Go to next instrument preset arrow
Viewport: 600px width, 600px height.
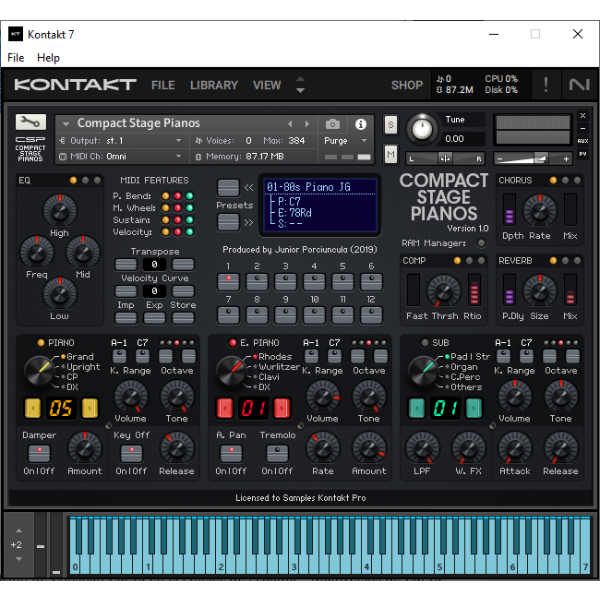coord(307,124)
